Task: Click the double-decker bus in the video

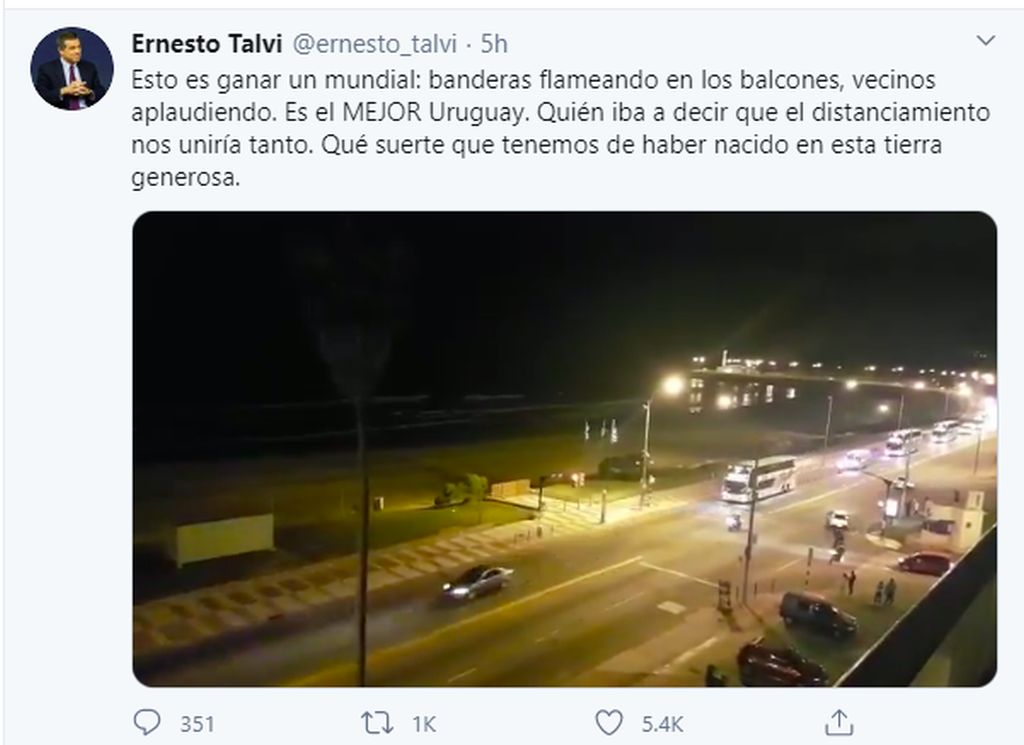Action: pos(760,479)
